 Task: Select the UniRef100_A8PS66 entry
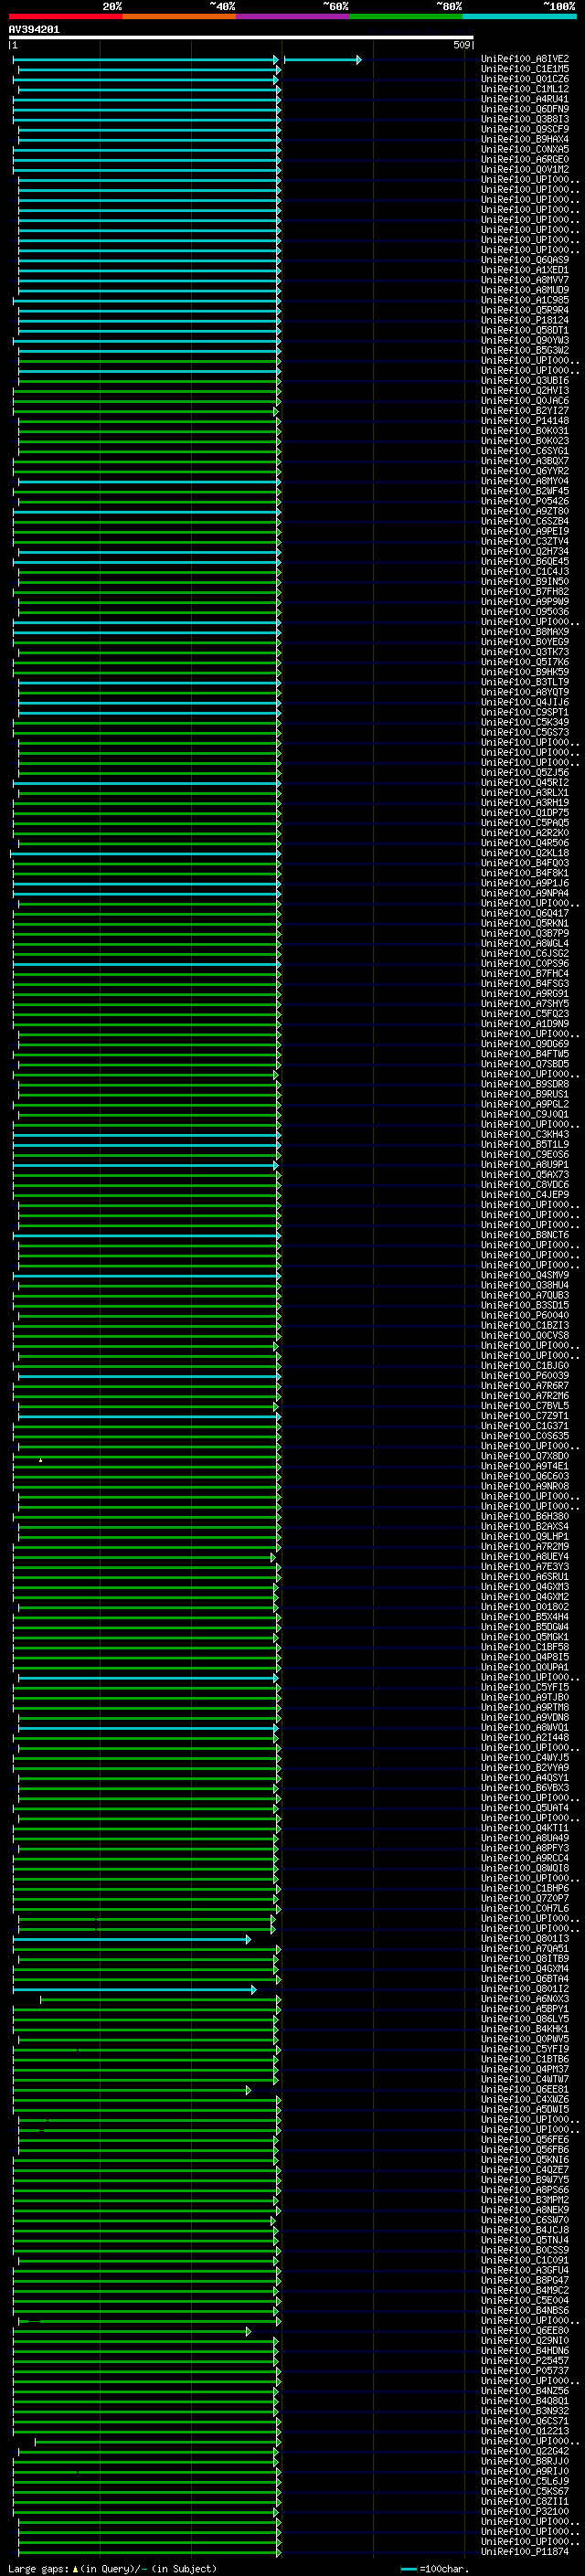pyautogui.click(x=525, y=2189)
